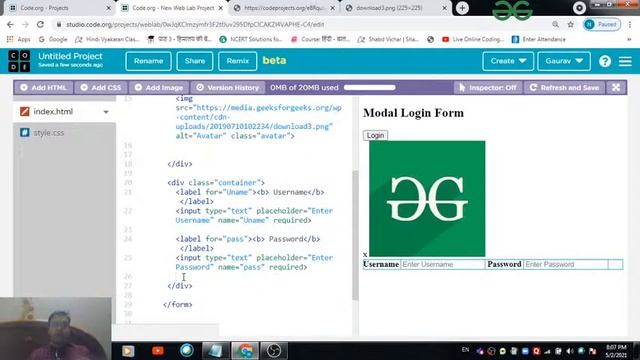The width and height of the screenshot is (640, 360).
Task: Open Live Online Coding bookmark
Action: pos(473,39)
